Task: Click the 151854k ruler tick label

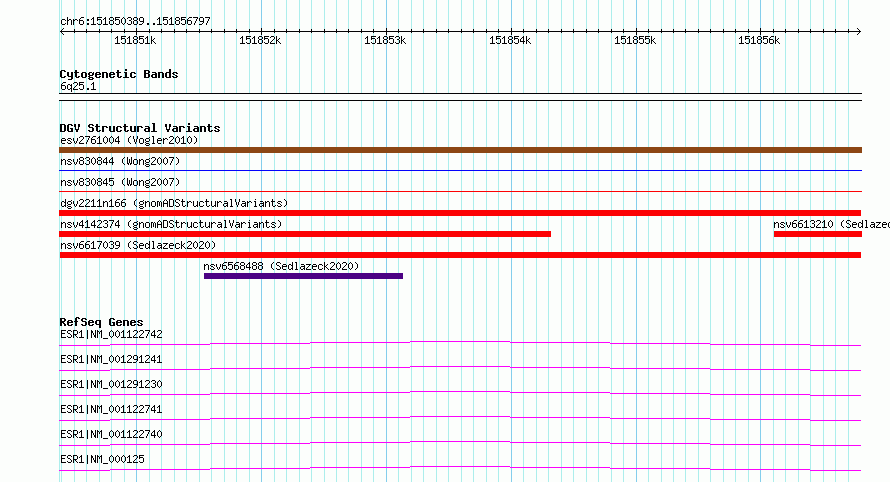Action: pyautogui.click(x=510, y=40)
